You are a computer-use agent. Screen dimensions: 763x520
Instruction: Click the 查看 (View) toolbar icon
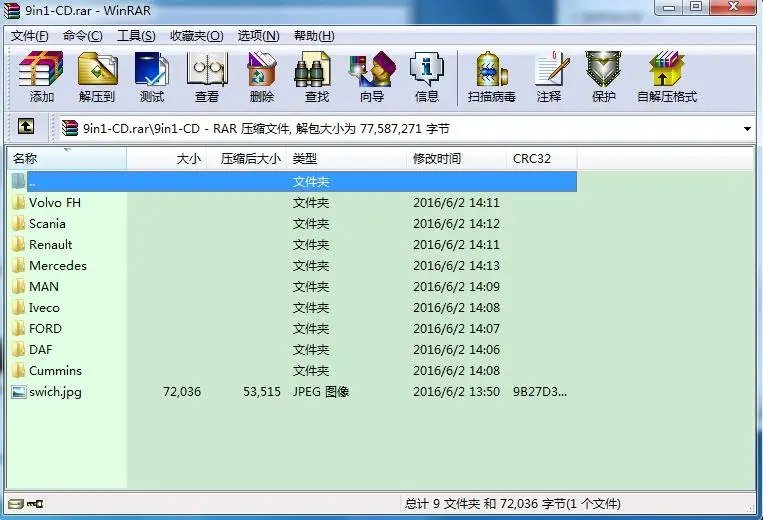click(x=207, y=77)
